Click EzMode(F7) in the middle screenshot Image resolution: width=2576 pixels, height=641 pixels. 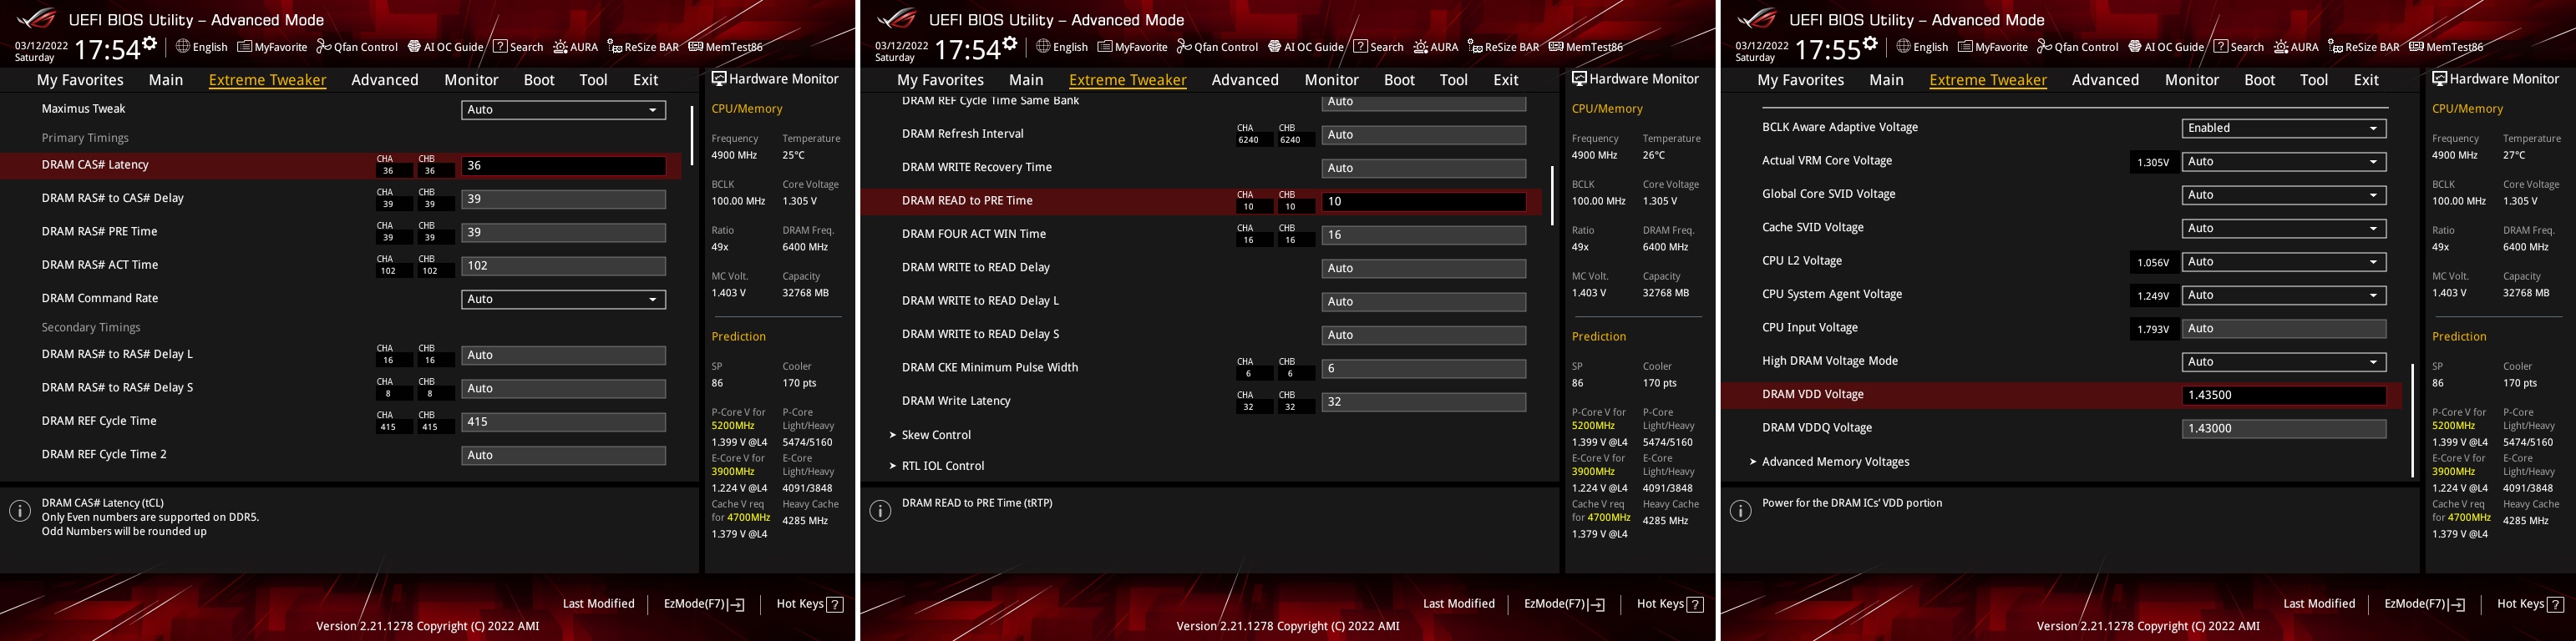click(1564, 604)
